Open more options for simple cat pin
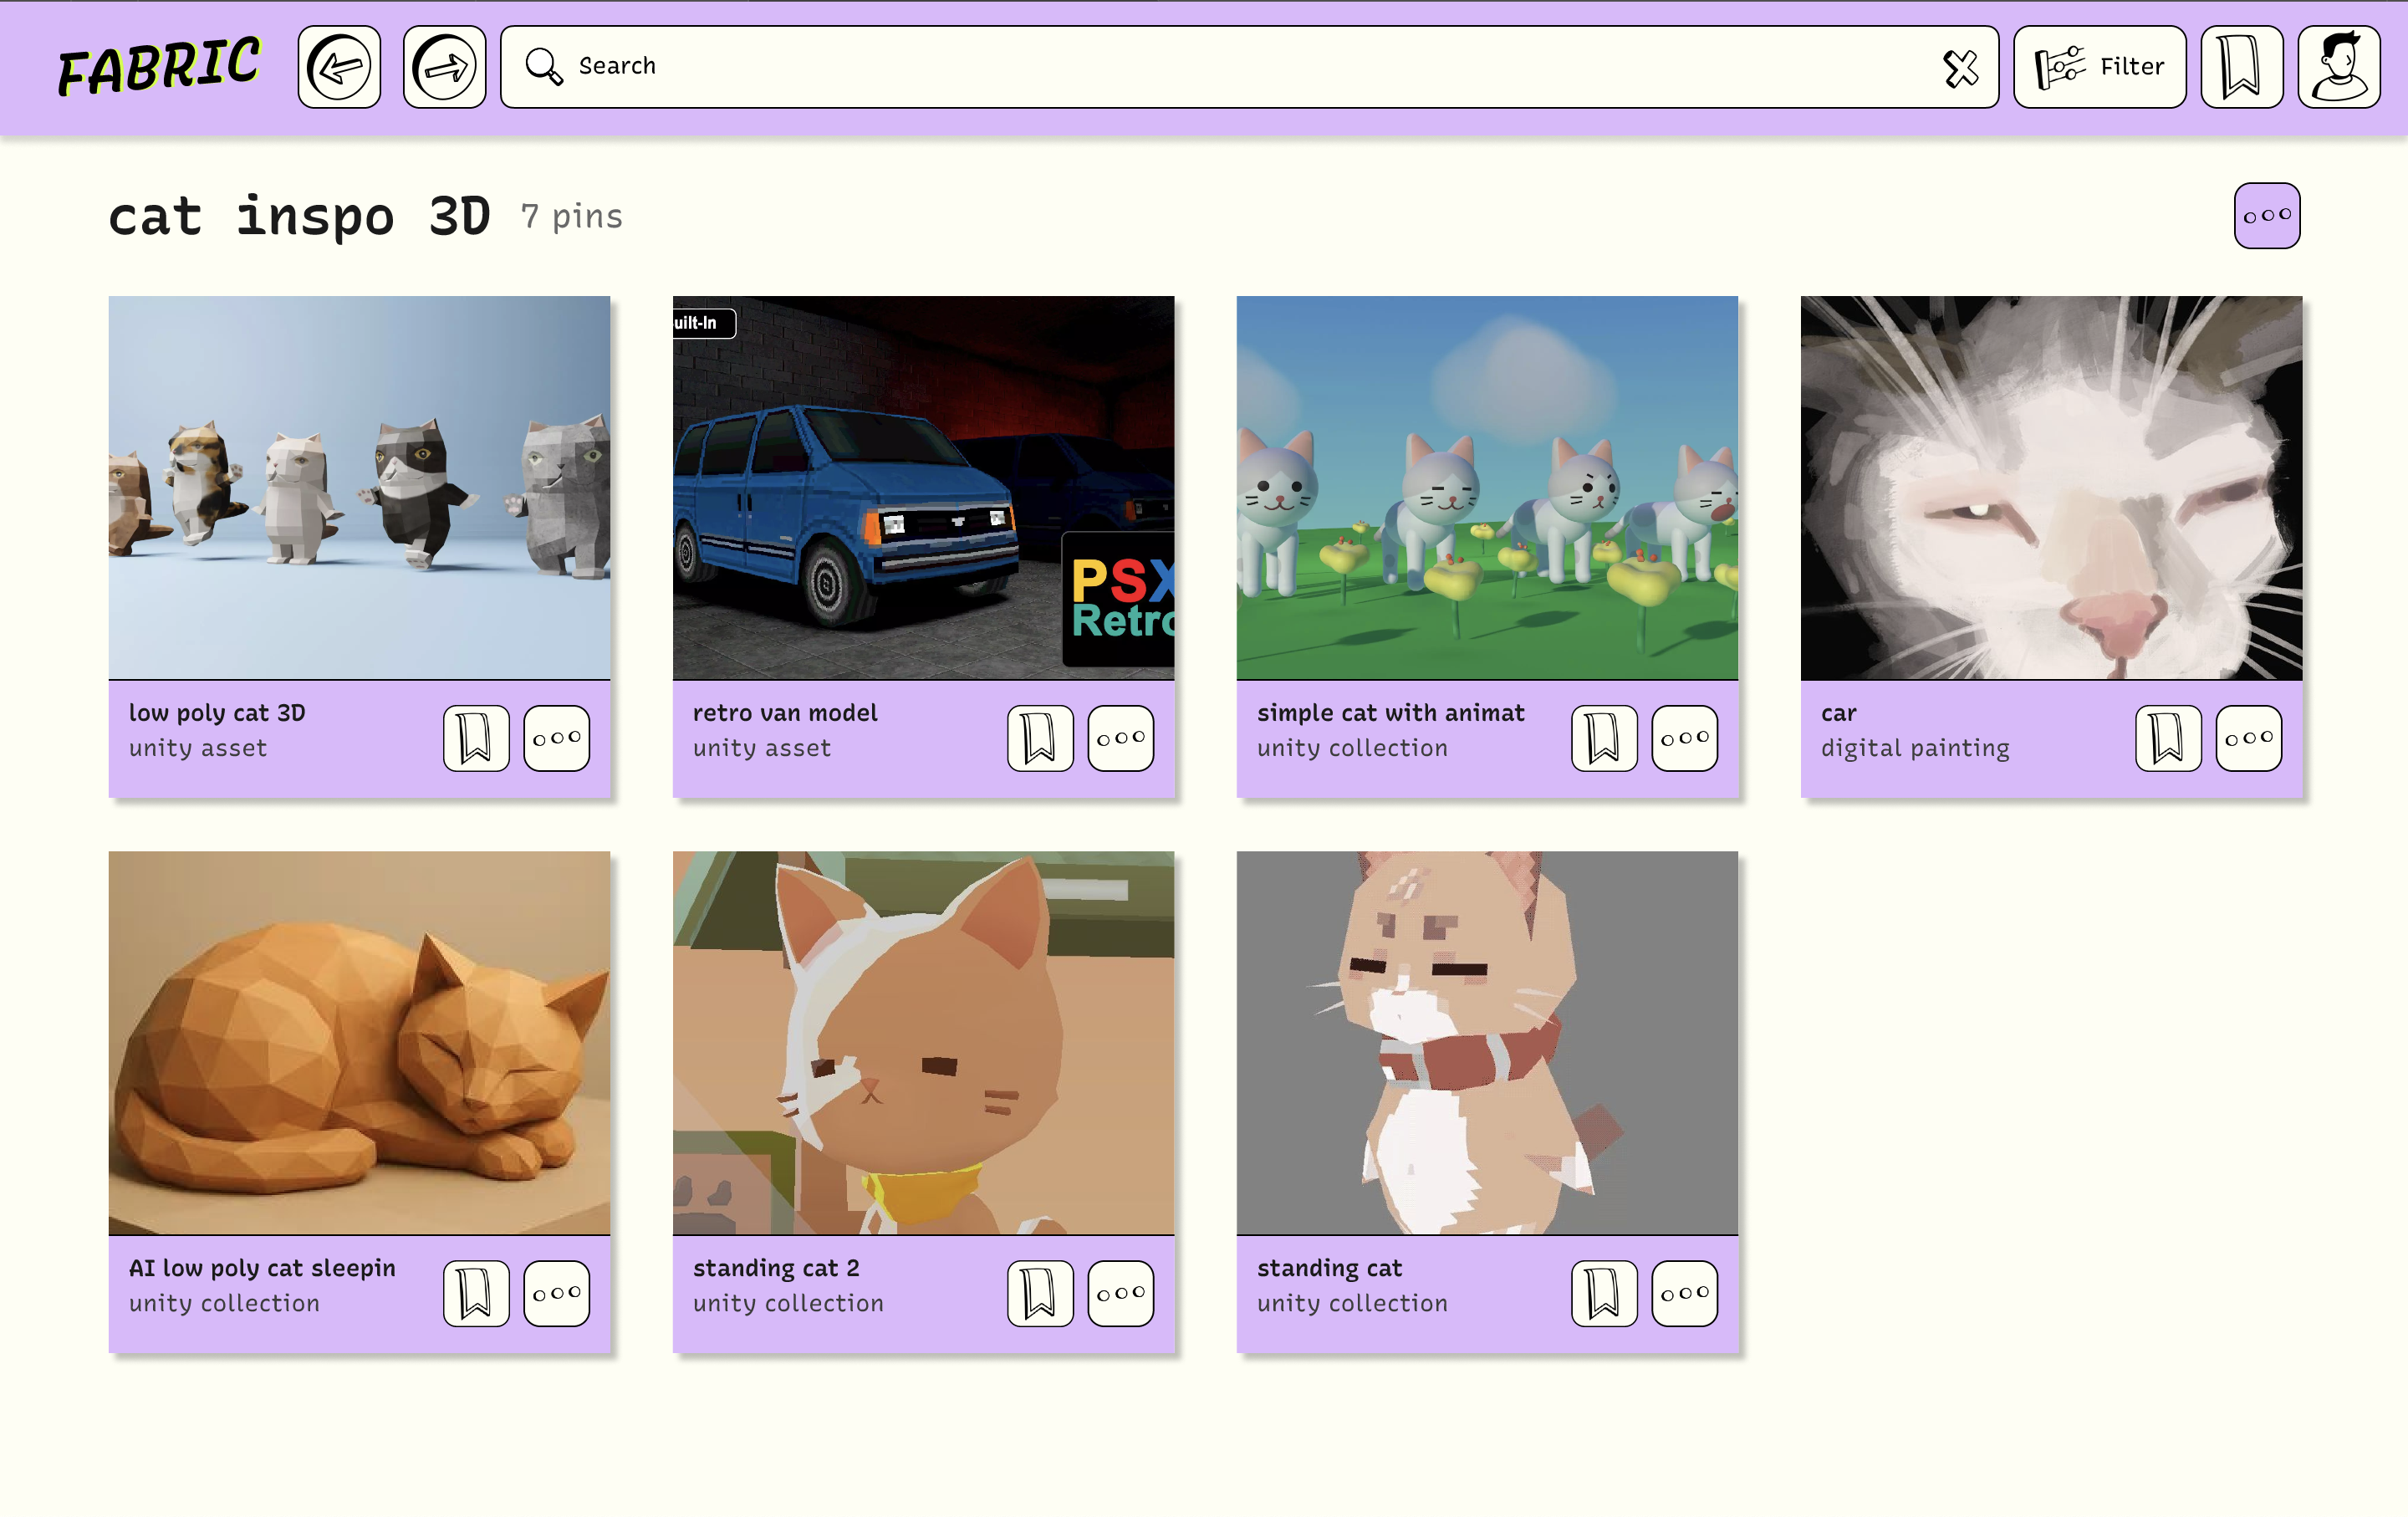 pos(1684,738)
